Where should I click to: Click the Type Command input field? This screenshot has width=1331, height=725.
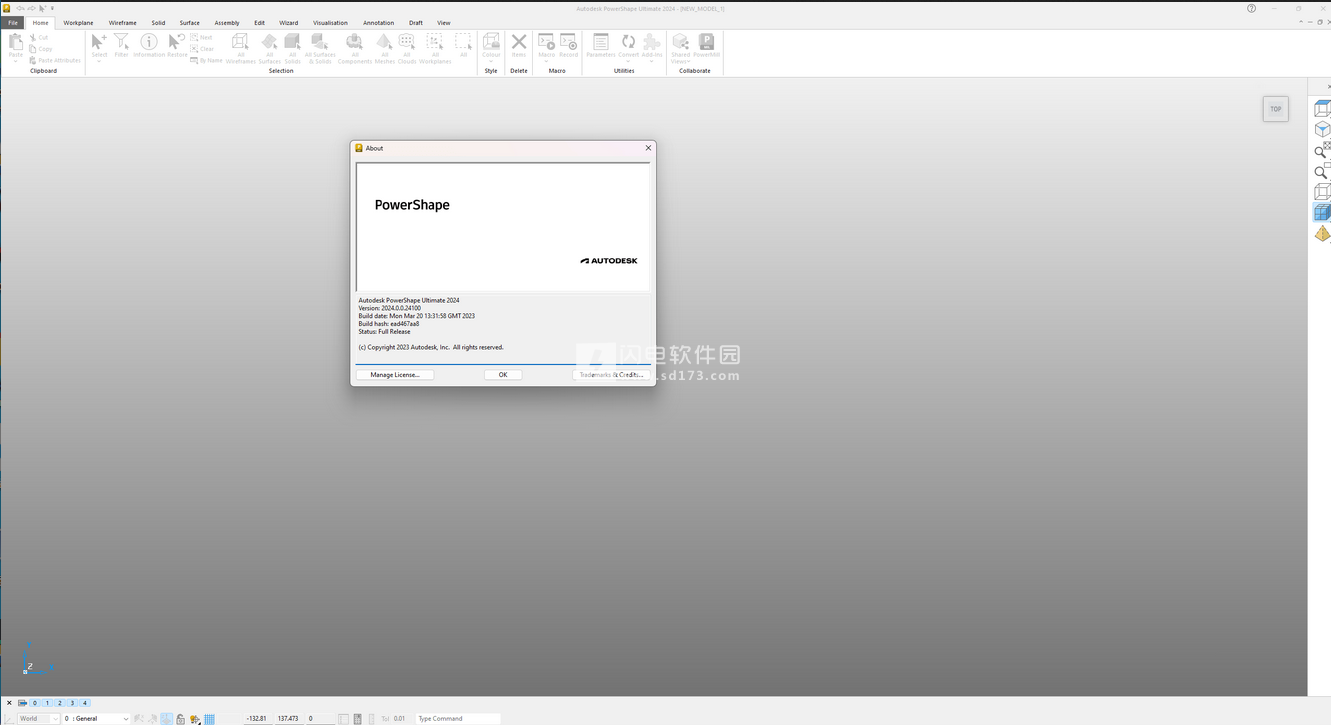(457, 719)
